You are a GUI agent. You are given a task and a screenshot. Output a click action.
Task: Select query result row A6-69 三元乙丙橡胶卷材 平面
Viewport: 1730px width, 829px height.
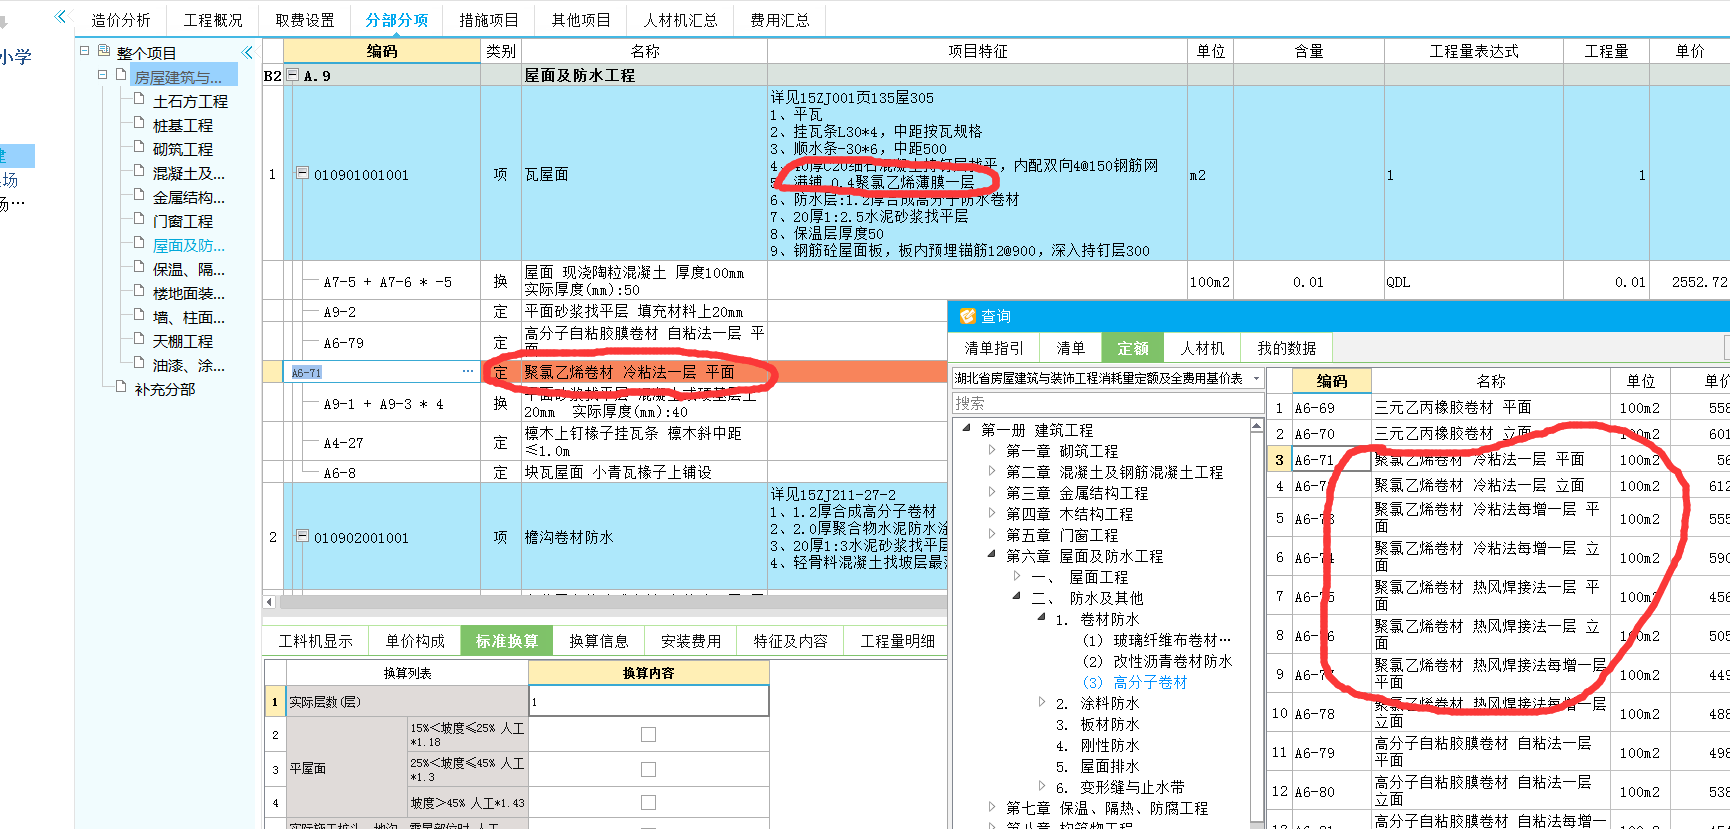[x=1500, y=407]
